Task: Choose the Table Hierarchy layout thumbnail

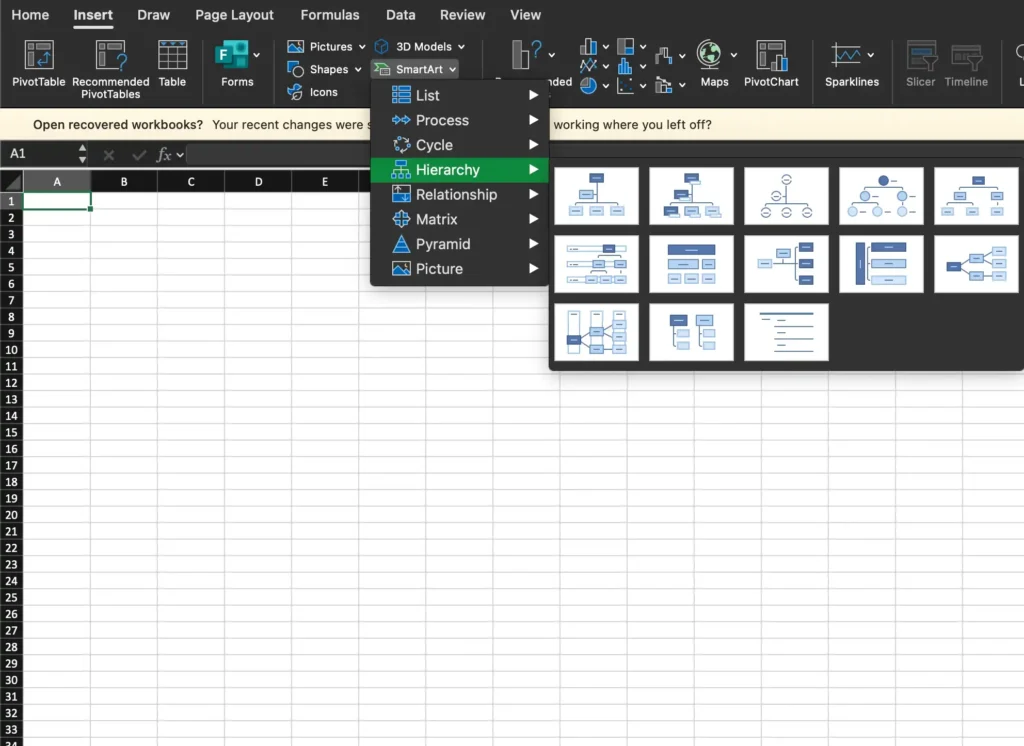Action: click(692, 264)
